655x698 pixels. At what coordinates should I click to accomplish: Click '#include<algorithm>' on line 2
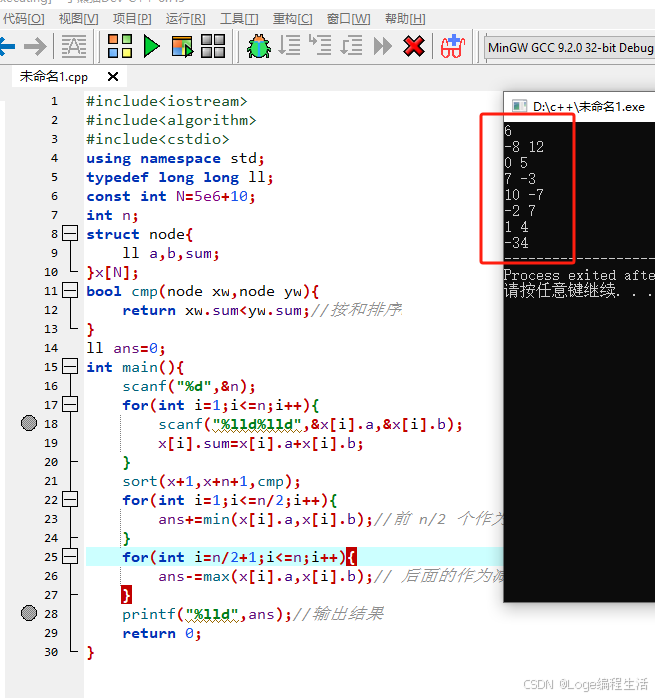pos(171,120)
